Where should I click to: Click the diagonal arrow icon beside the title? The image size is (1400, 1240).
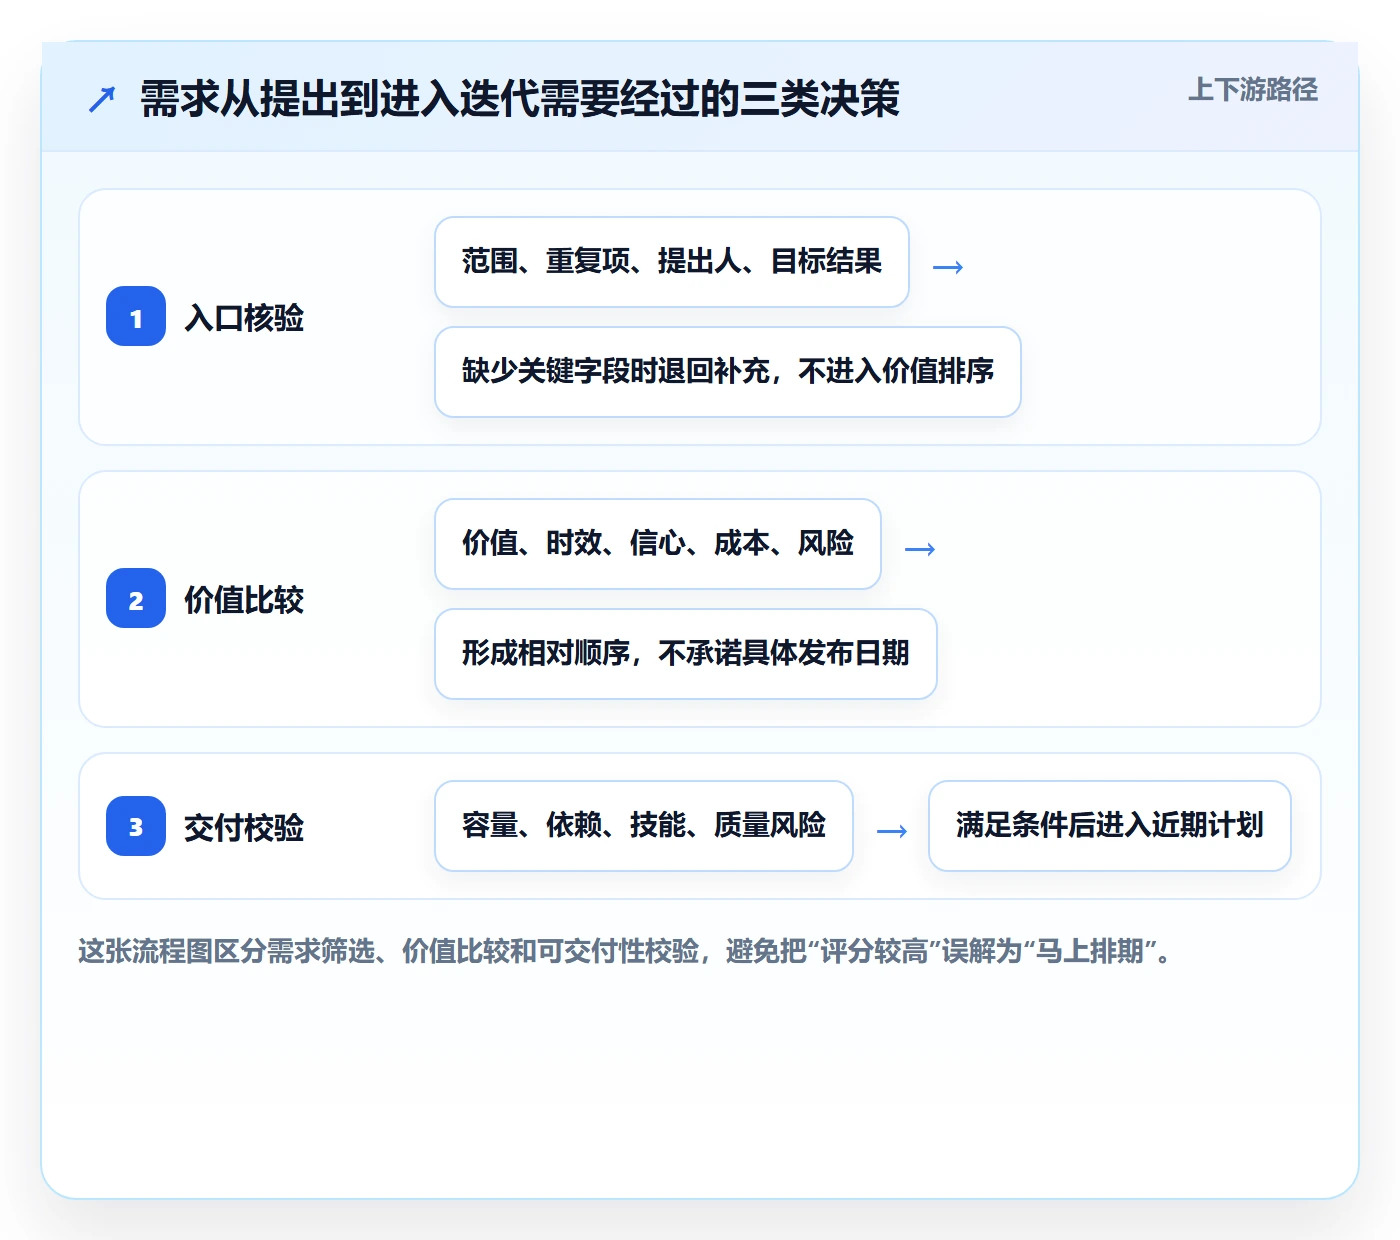[102, 99]
